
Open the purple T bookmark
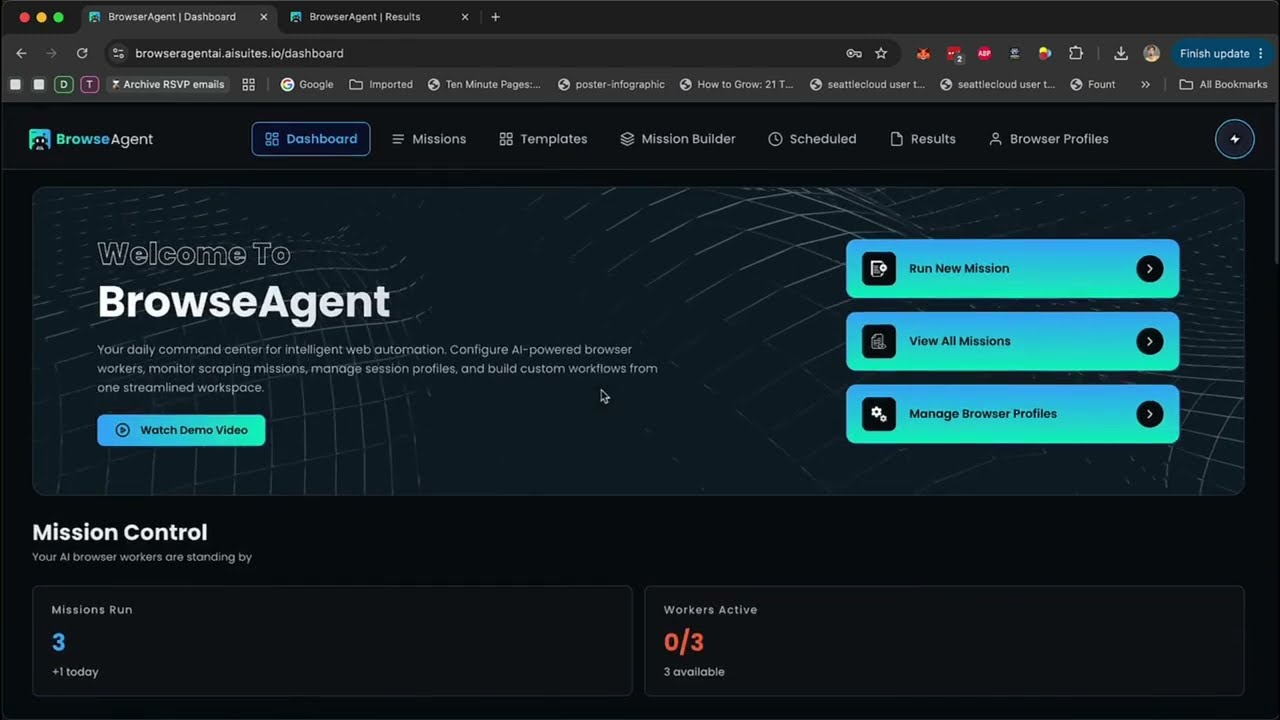(x=89, y=84)
